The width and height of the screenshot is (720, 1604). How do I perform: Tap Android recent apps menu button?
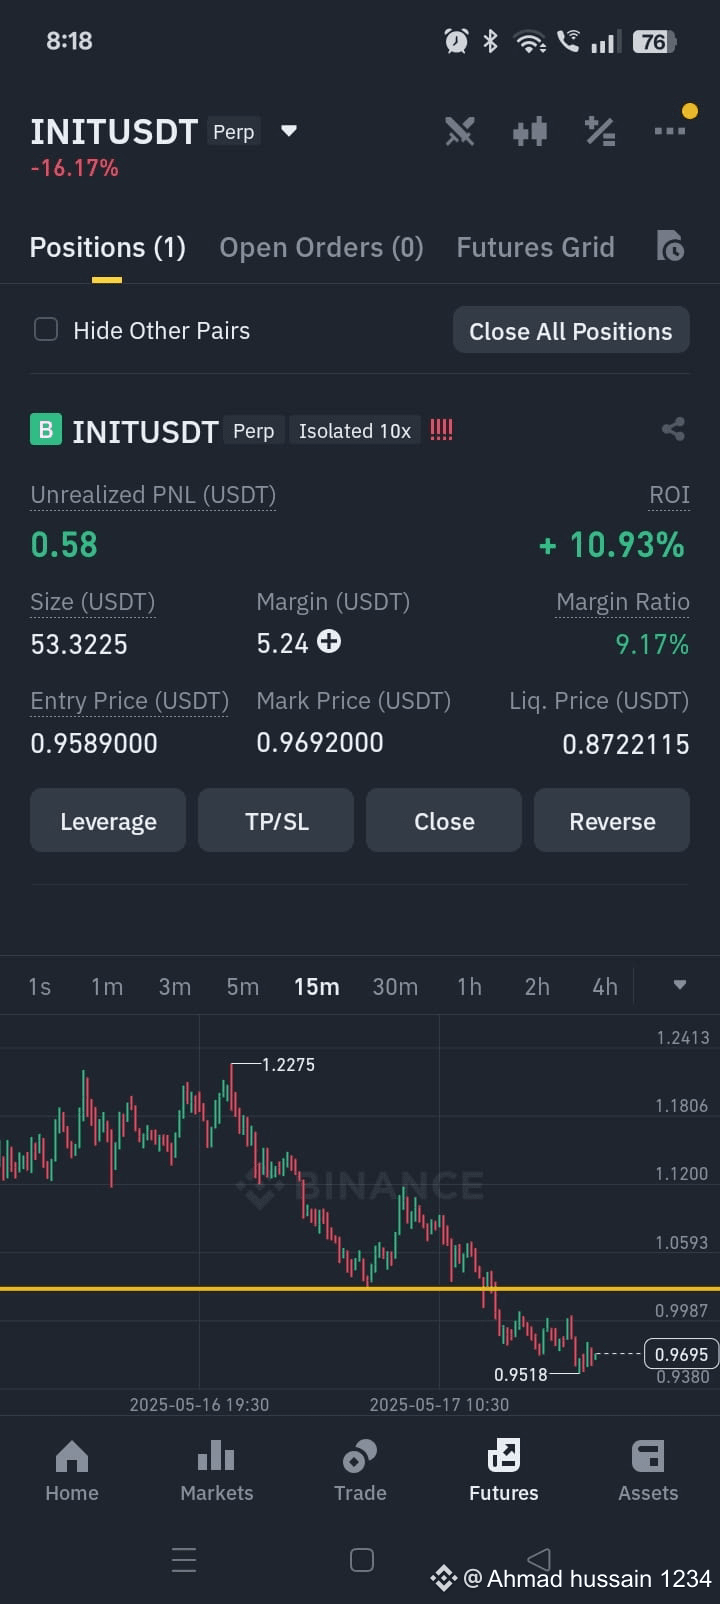[x=184, y=1559]
